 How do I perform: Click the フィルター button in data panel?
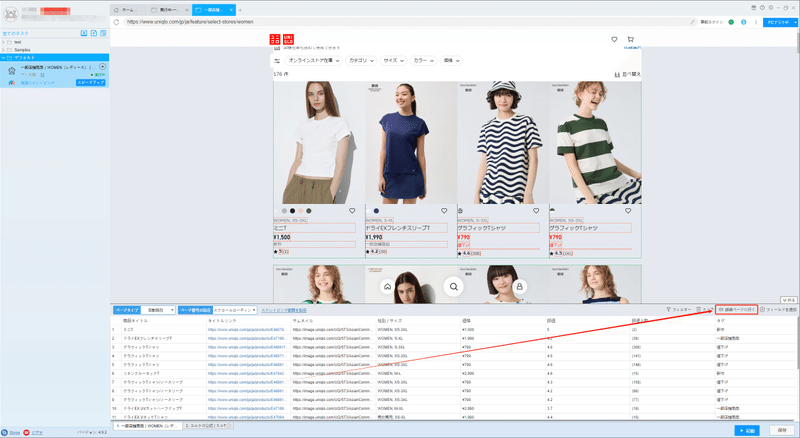tap(679, 309)
